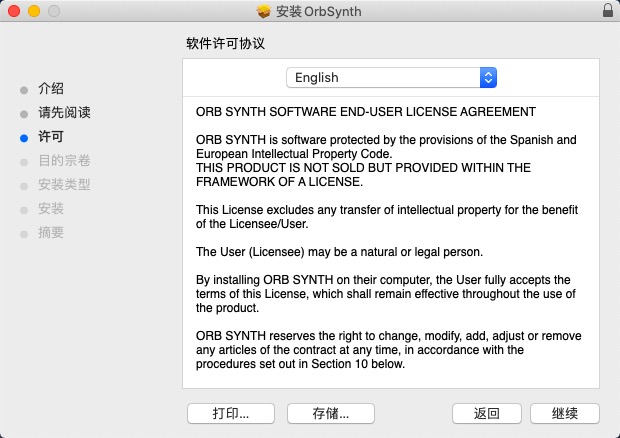Click 'By installing ORB SYNTH' paragraph
The height and width of the screenshot is (438, 620).
click(386, 294)
